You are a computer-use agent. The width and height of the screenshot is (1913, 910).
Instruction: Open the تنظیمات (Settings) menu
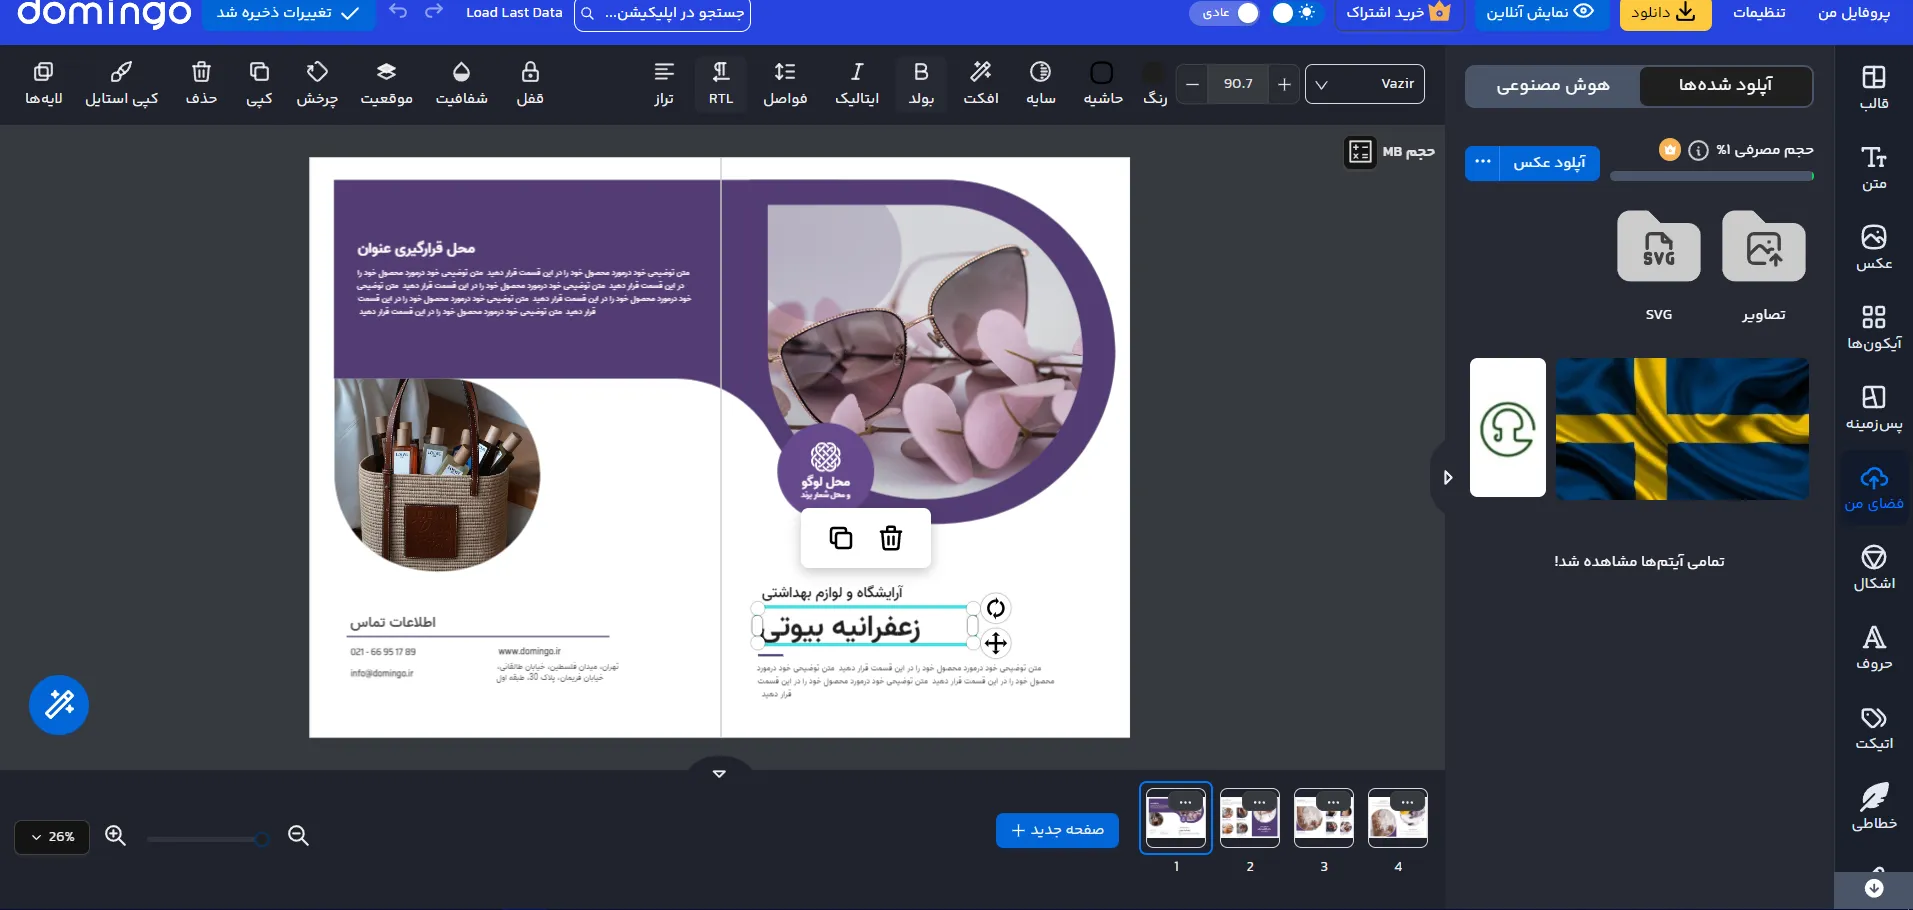point(1759,13)
